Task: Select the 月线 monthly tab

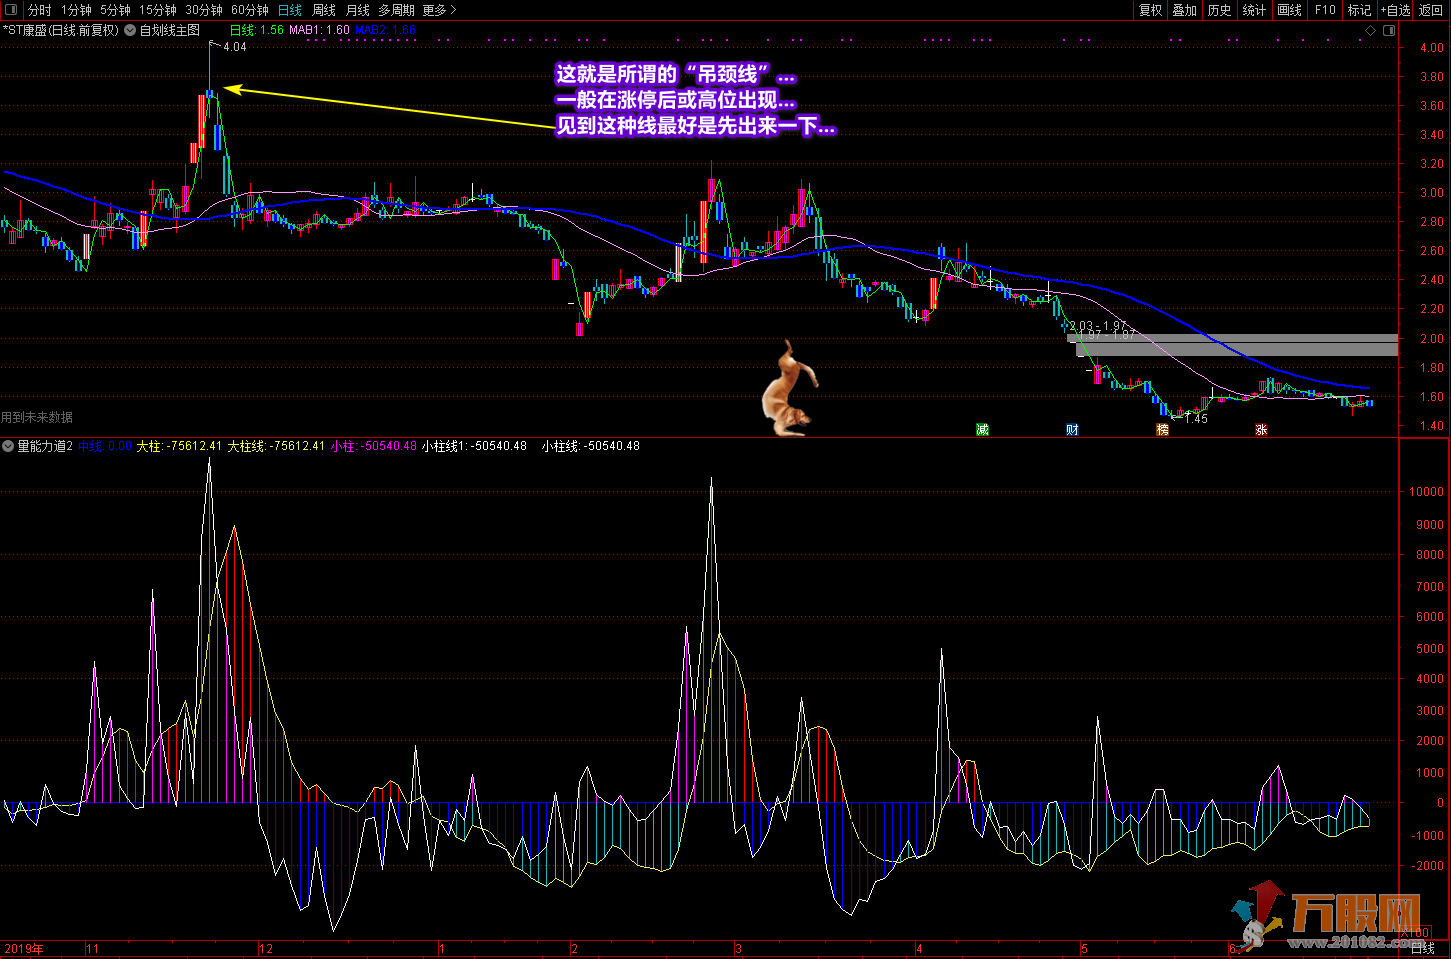Action: click(358, 10)
